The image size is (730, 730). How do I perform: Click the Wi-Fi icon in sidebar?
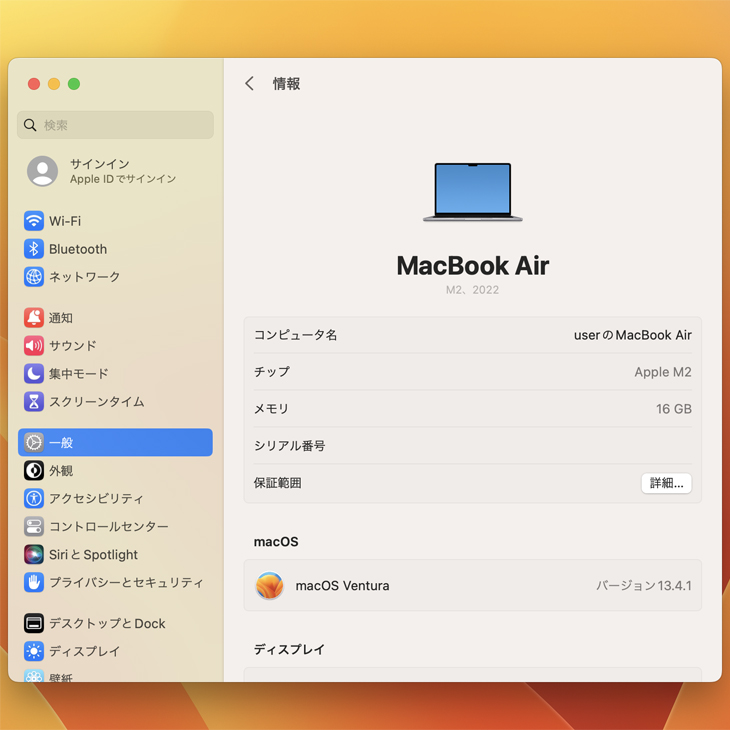pyautogui.click(x=34, y=221)
